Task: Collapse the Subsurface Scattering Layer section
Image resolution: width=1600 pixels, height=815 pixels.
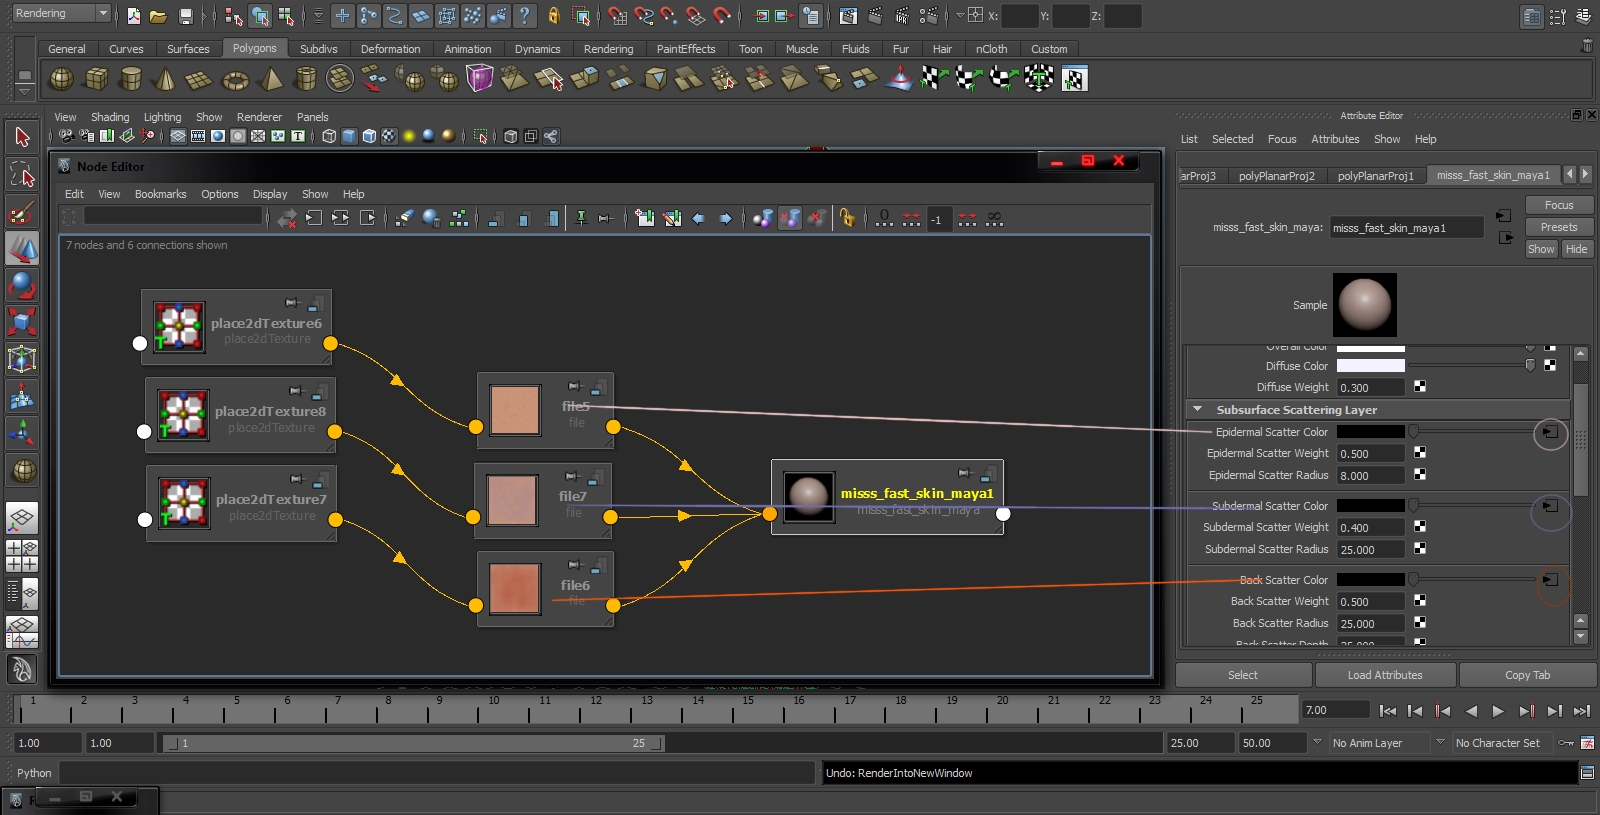Action: (x=1197, y=410)
